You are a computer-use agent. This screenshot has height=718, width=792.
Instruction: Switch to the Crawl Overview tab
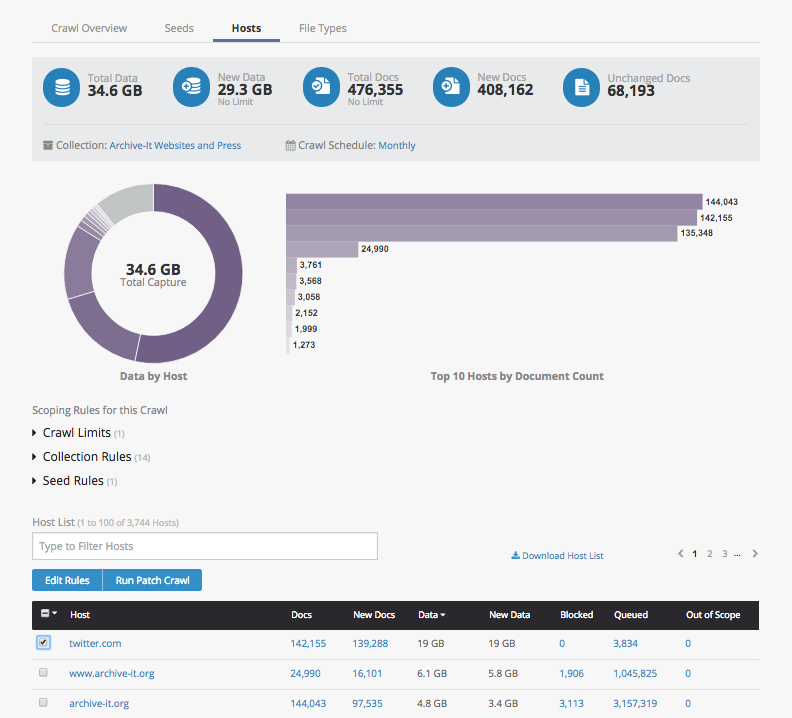click(89, 28)
